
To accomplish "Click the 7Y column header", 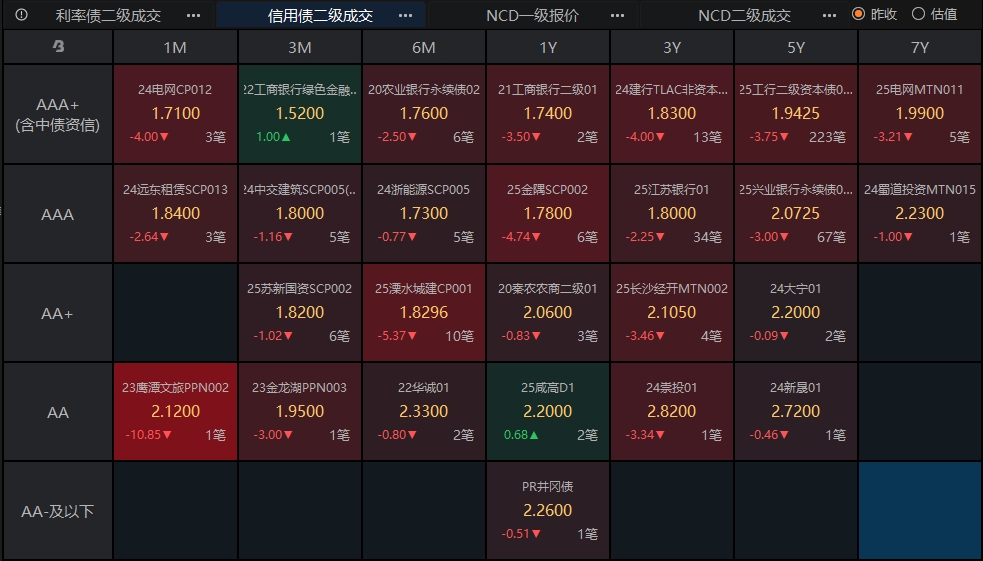I will [x=920, y=47].
